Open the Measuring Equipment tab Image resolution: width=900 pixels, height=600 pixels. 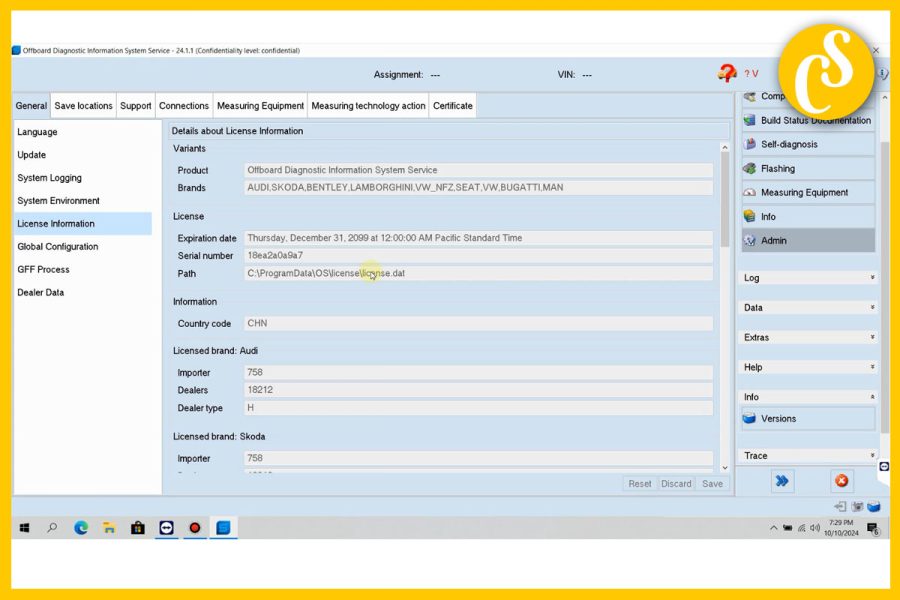(x=260, y=105)
